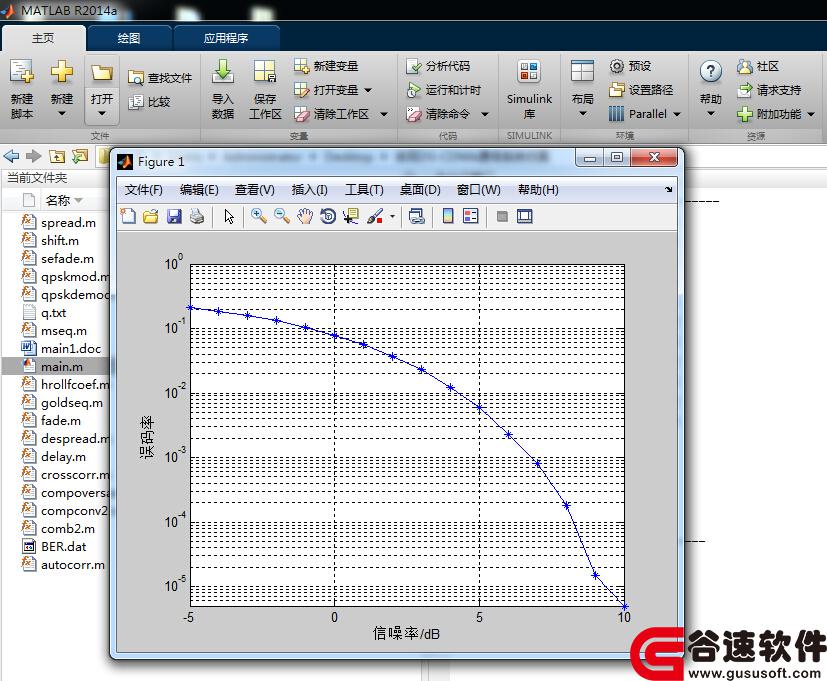The image size is (827, 681).
Task: Select the Pan hand tool
Action: pos(305,216)
